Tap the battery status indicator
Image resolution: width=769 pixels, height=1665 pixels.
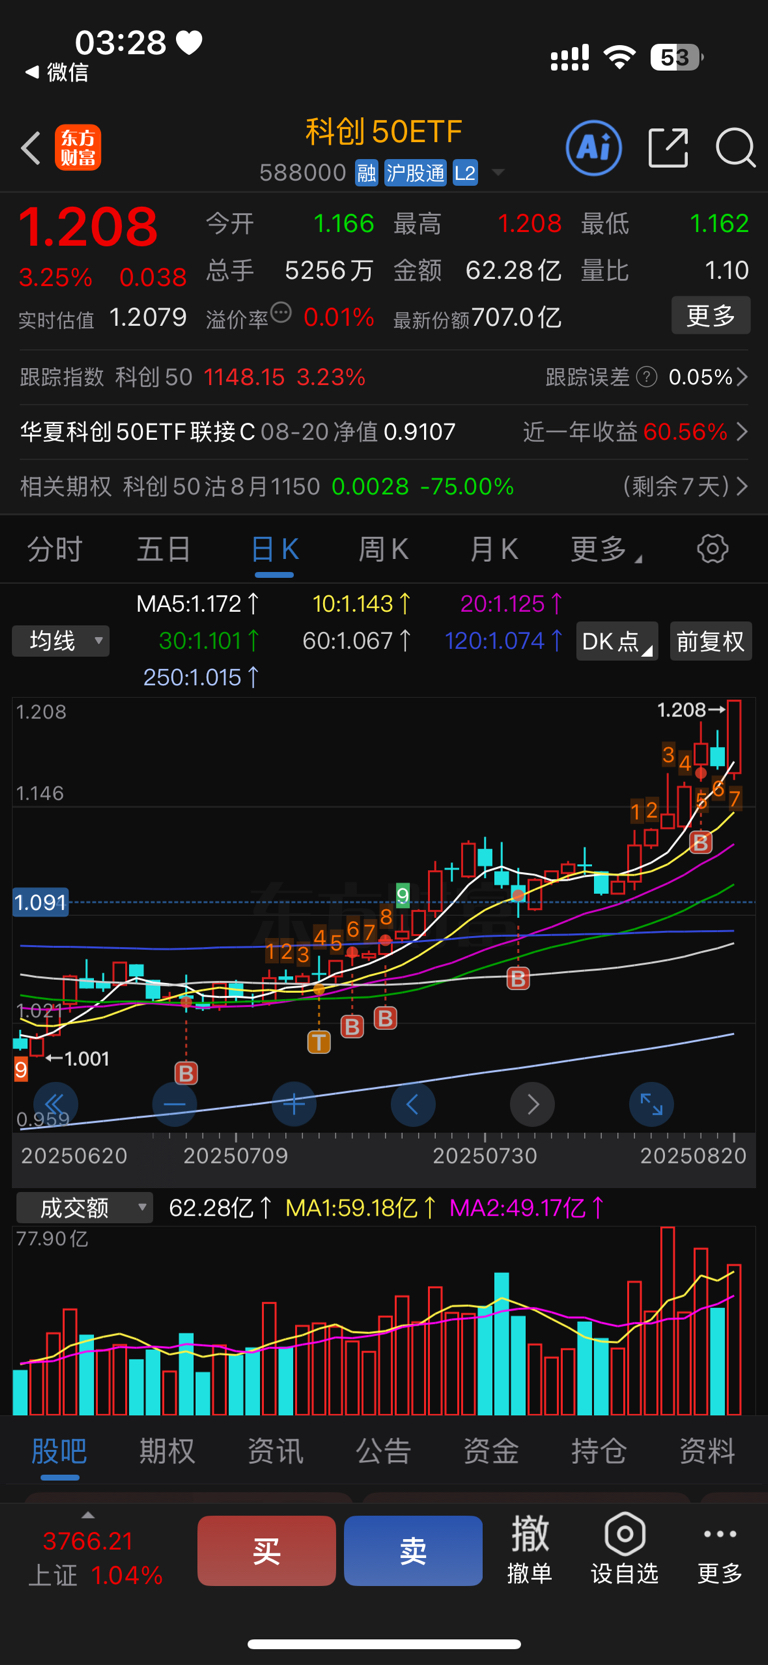click(x=676, y=58)
